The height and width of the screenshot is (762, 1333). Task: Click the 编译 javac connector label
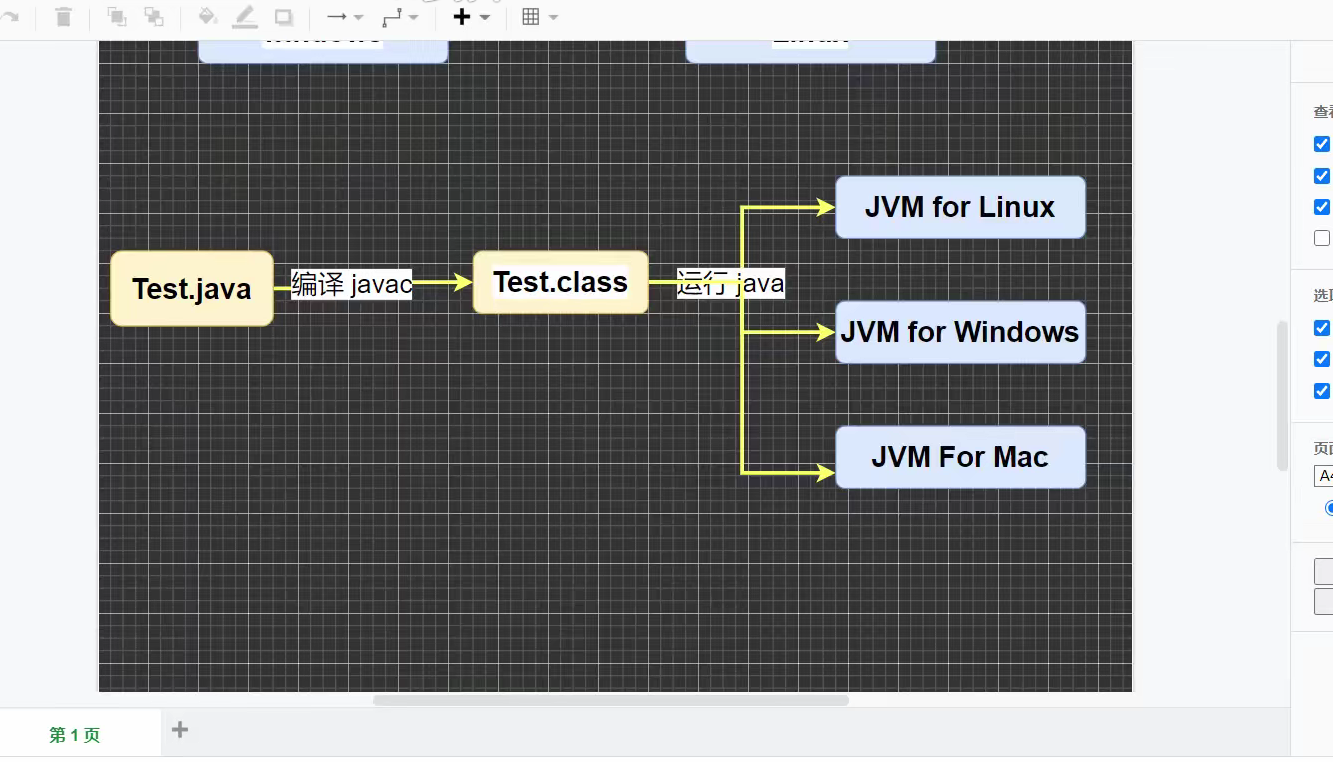[x=351, y=284]
